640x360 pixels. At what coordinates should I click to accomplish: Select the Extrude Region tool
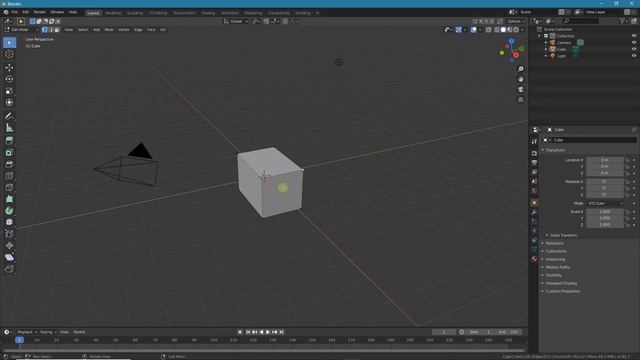(x=9, y=141)
